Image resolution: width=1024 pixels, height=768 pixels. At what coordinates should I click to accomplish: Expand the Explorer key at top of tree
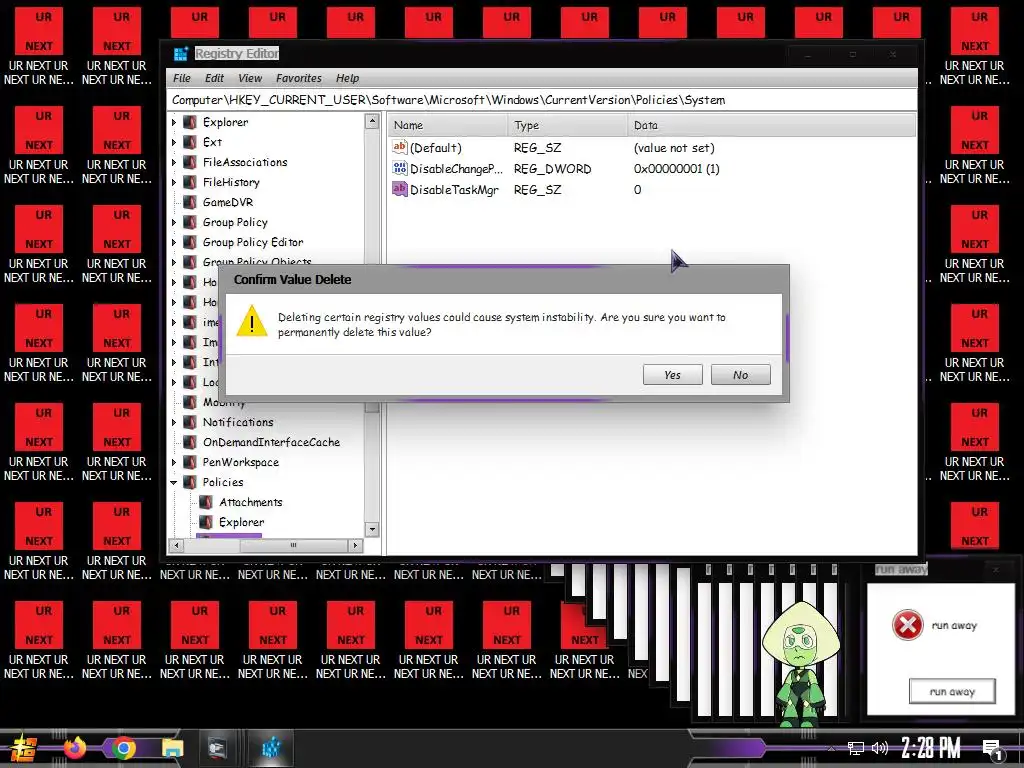point(174,122)
